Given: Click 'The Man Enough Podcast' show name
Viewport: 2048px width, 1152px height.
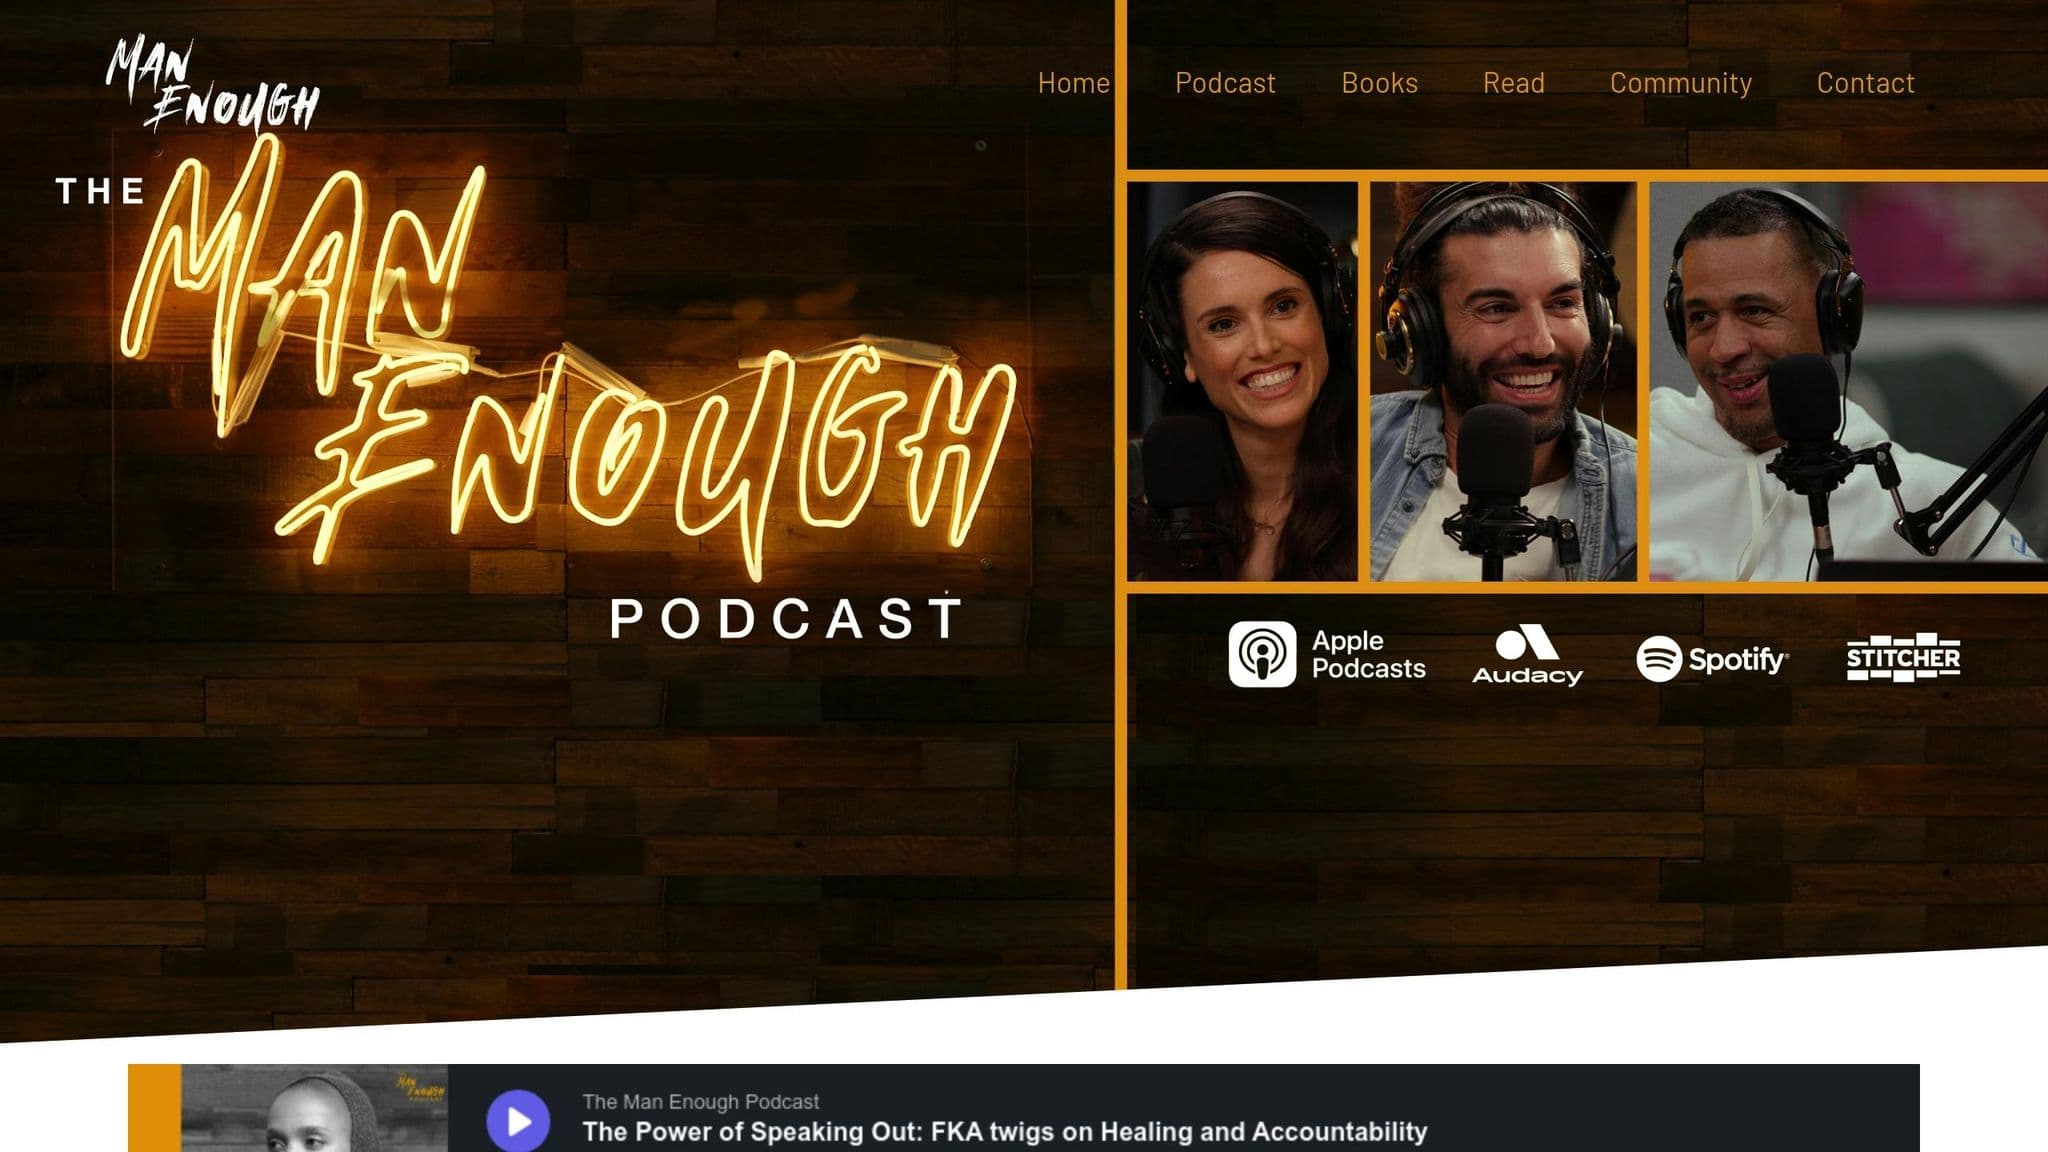Looking at the screenshot, I should (x=700, y=1101).
